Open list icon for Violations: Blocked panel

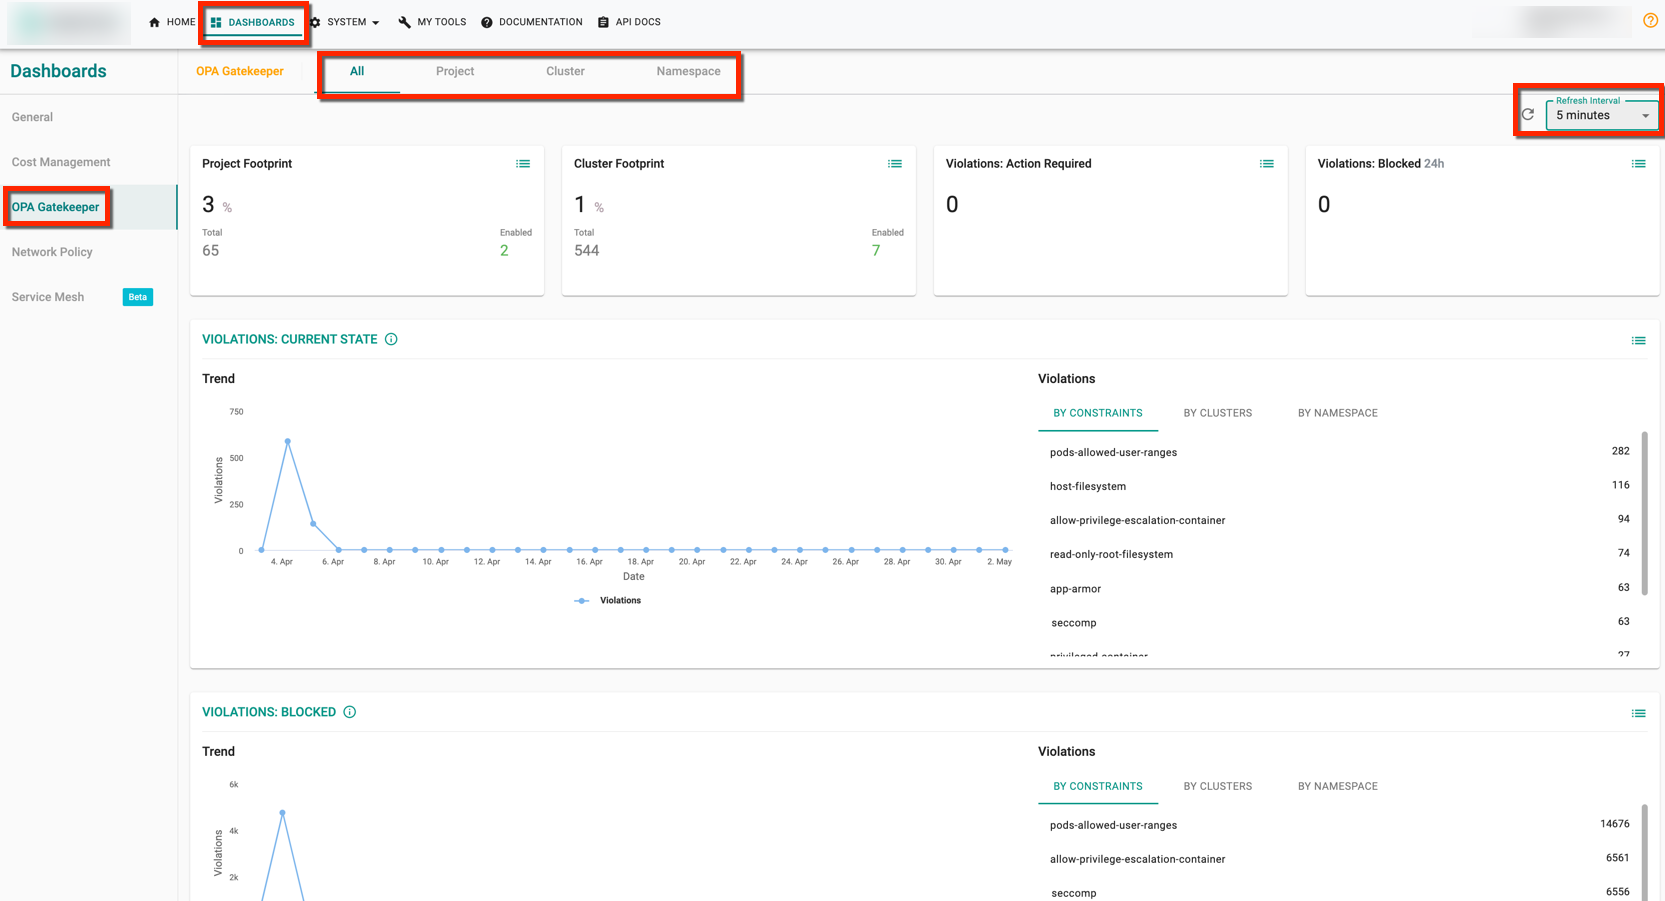(1639, 714)
